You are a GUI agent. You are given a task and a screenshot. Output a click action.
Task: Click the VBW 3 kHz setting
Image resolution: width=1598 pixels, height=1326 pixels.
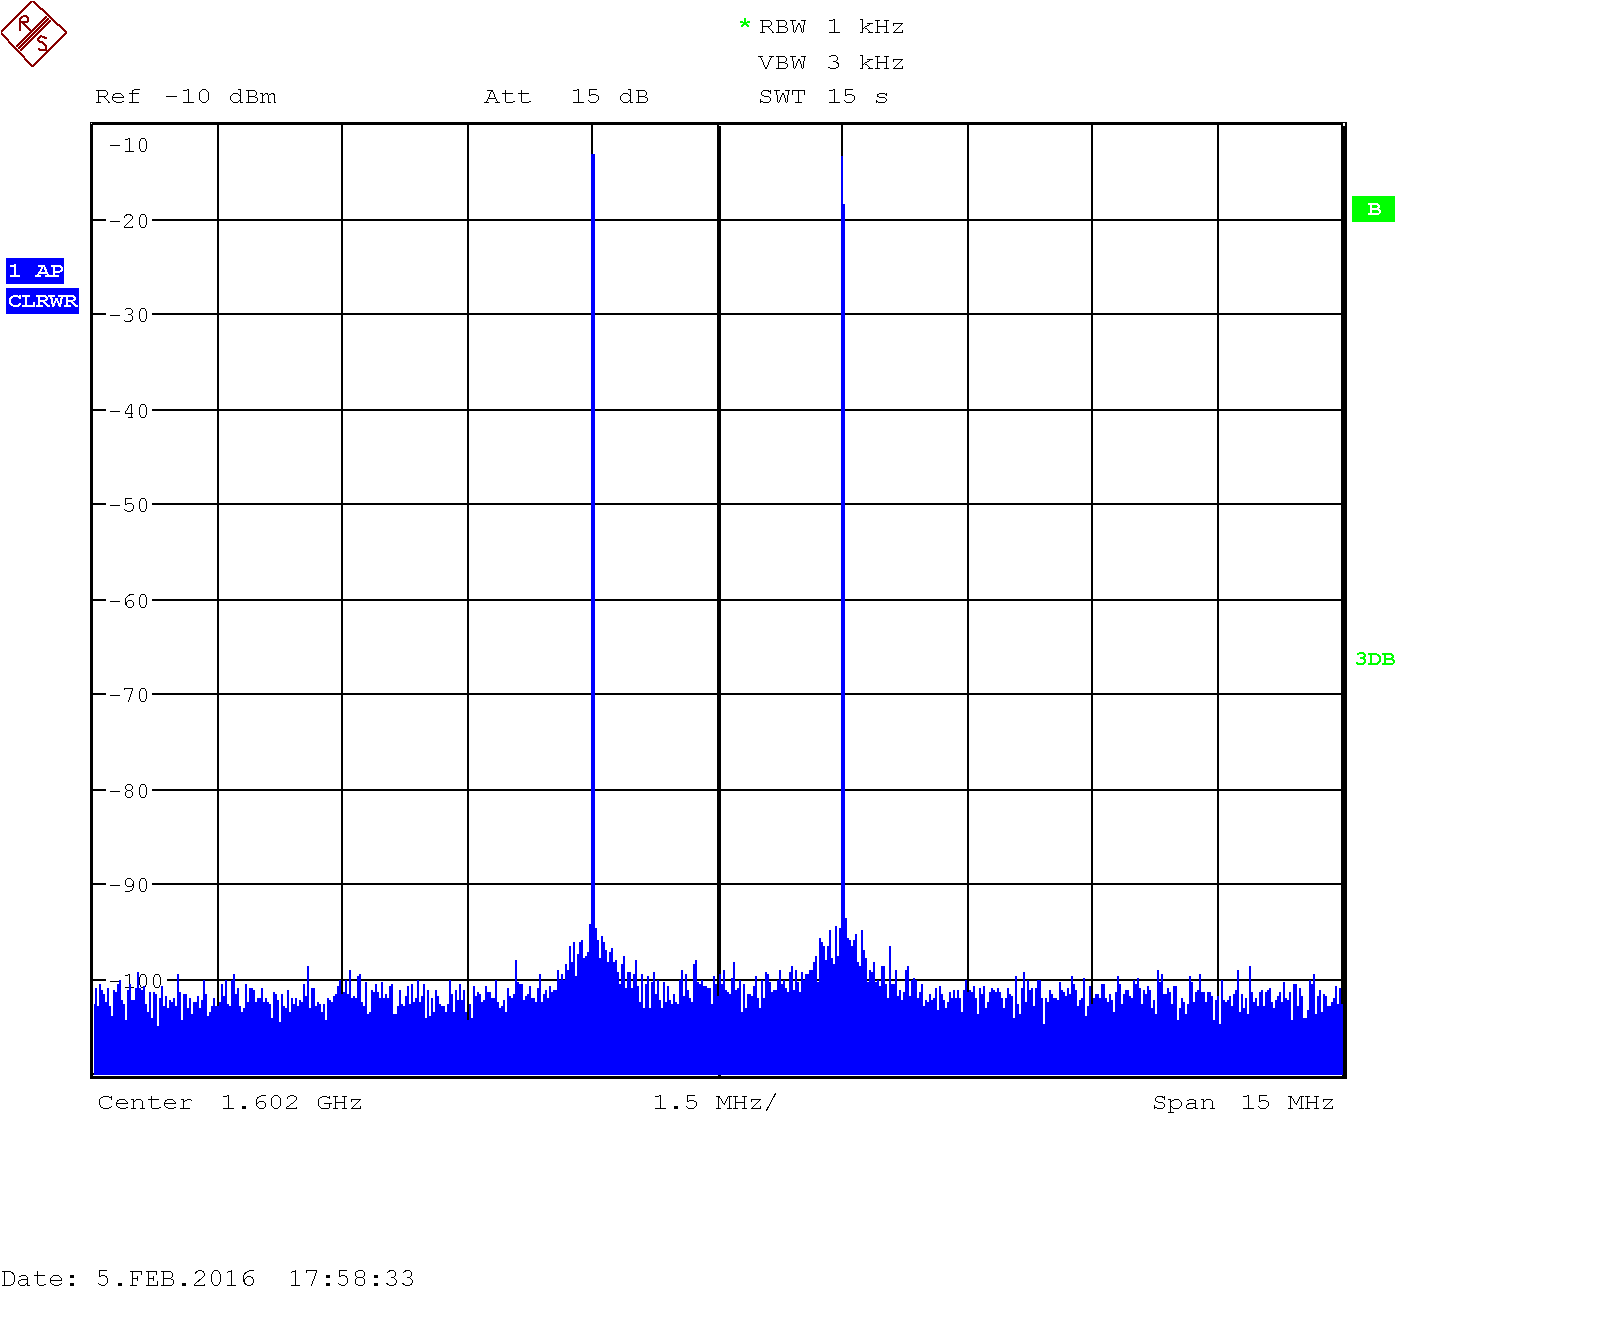[831, 63]
